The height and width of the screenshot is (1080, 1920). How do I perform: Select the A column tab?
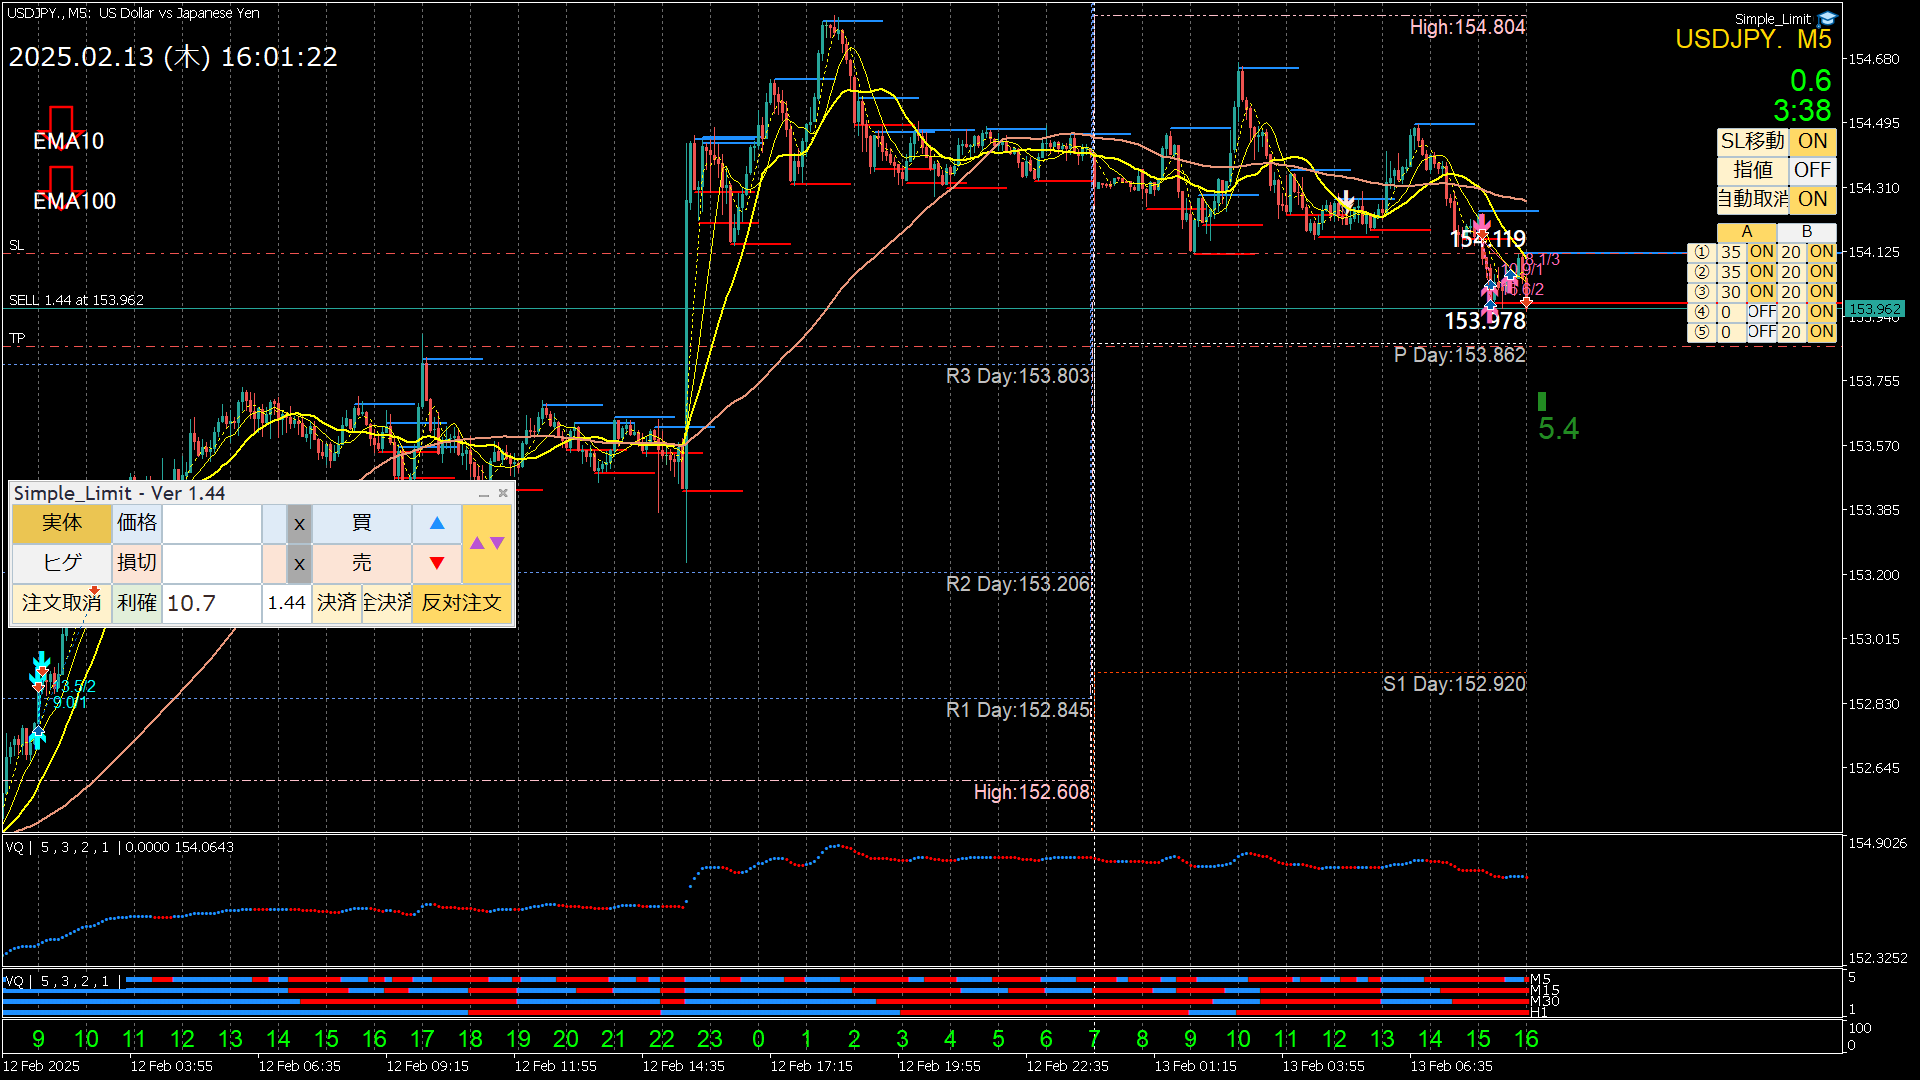(1746, 232)
